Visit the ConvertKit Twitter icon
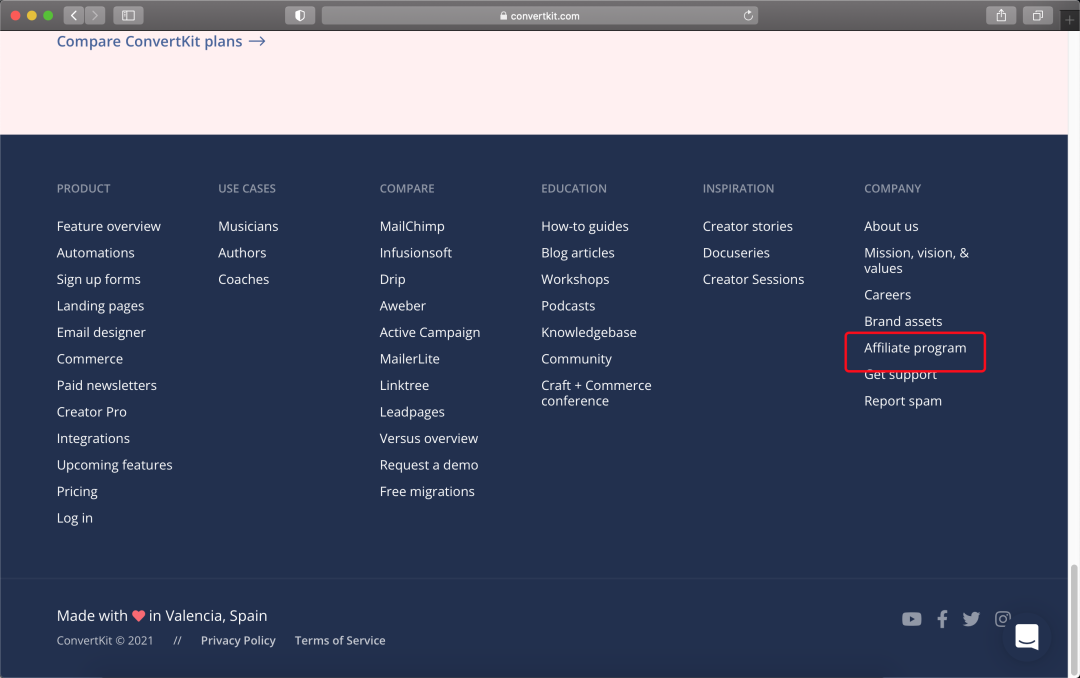The image size is (1080, 678). [971, 619]
